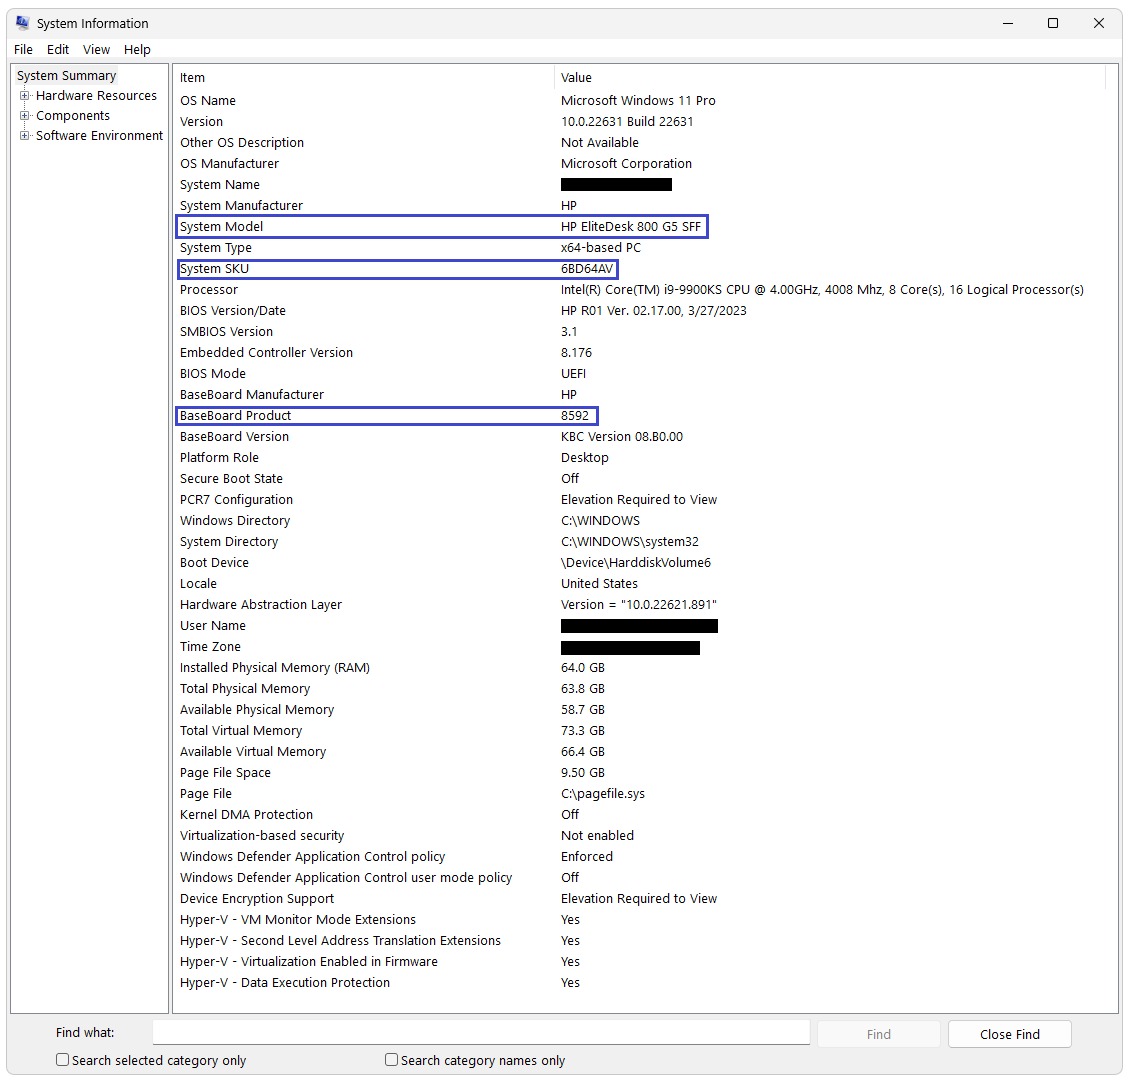Viewport: 1130px width, 1081px height.
Task: Select the Secure Boot State row
Action: pos(639,479)
